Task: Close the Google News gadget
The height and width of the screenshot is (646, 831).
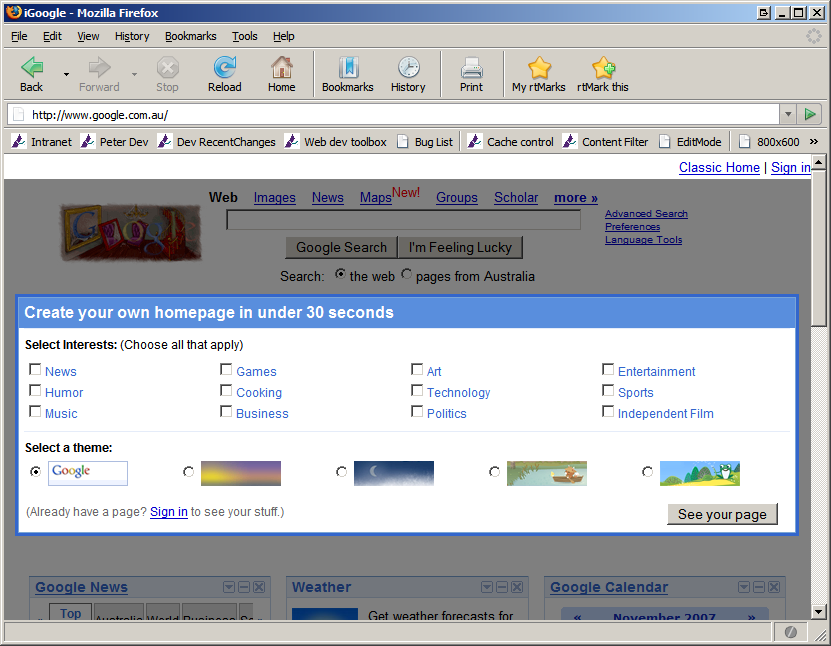Action: [259, 587]
